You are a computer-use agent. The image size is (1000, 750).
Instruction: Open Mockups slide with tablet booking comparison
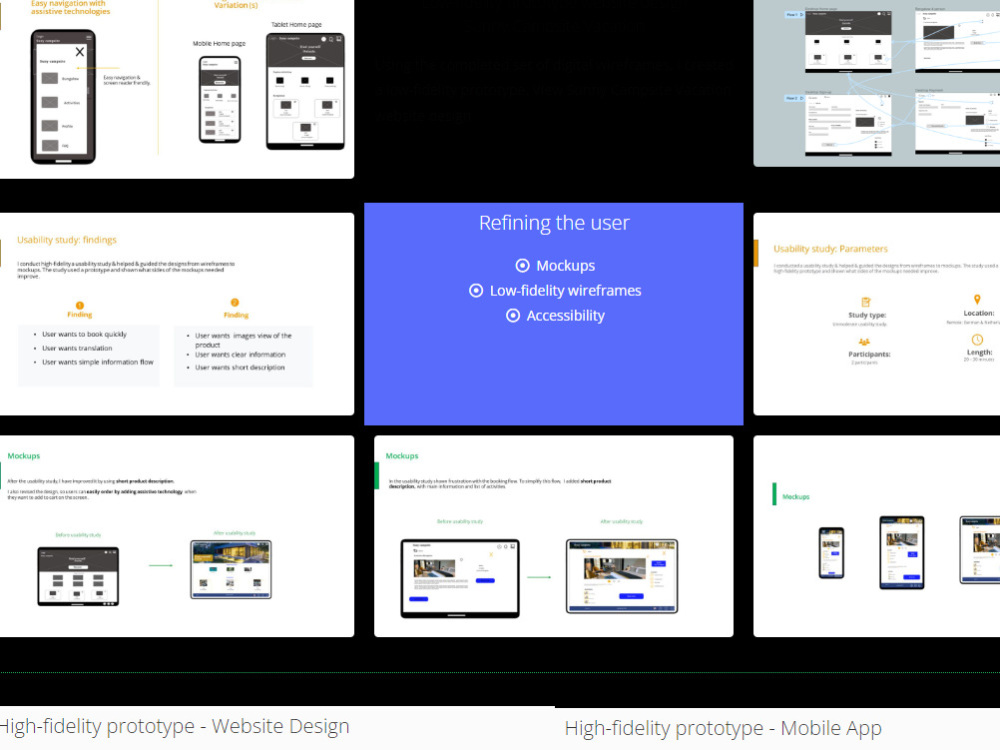click(x=554, y=536)
